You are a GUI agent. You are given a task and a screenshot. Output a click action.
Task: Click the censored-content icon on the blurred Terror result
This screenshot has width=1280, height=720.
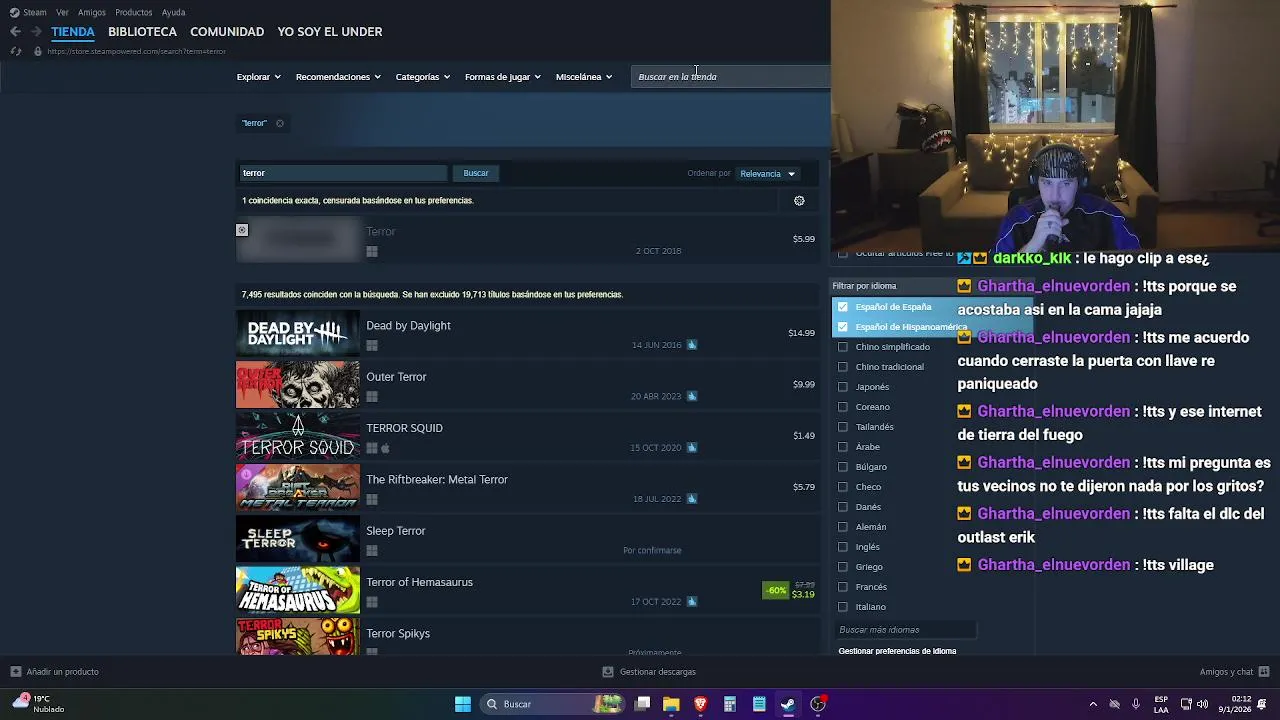click(242, 230)
